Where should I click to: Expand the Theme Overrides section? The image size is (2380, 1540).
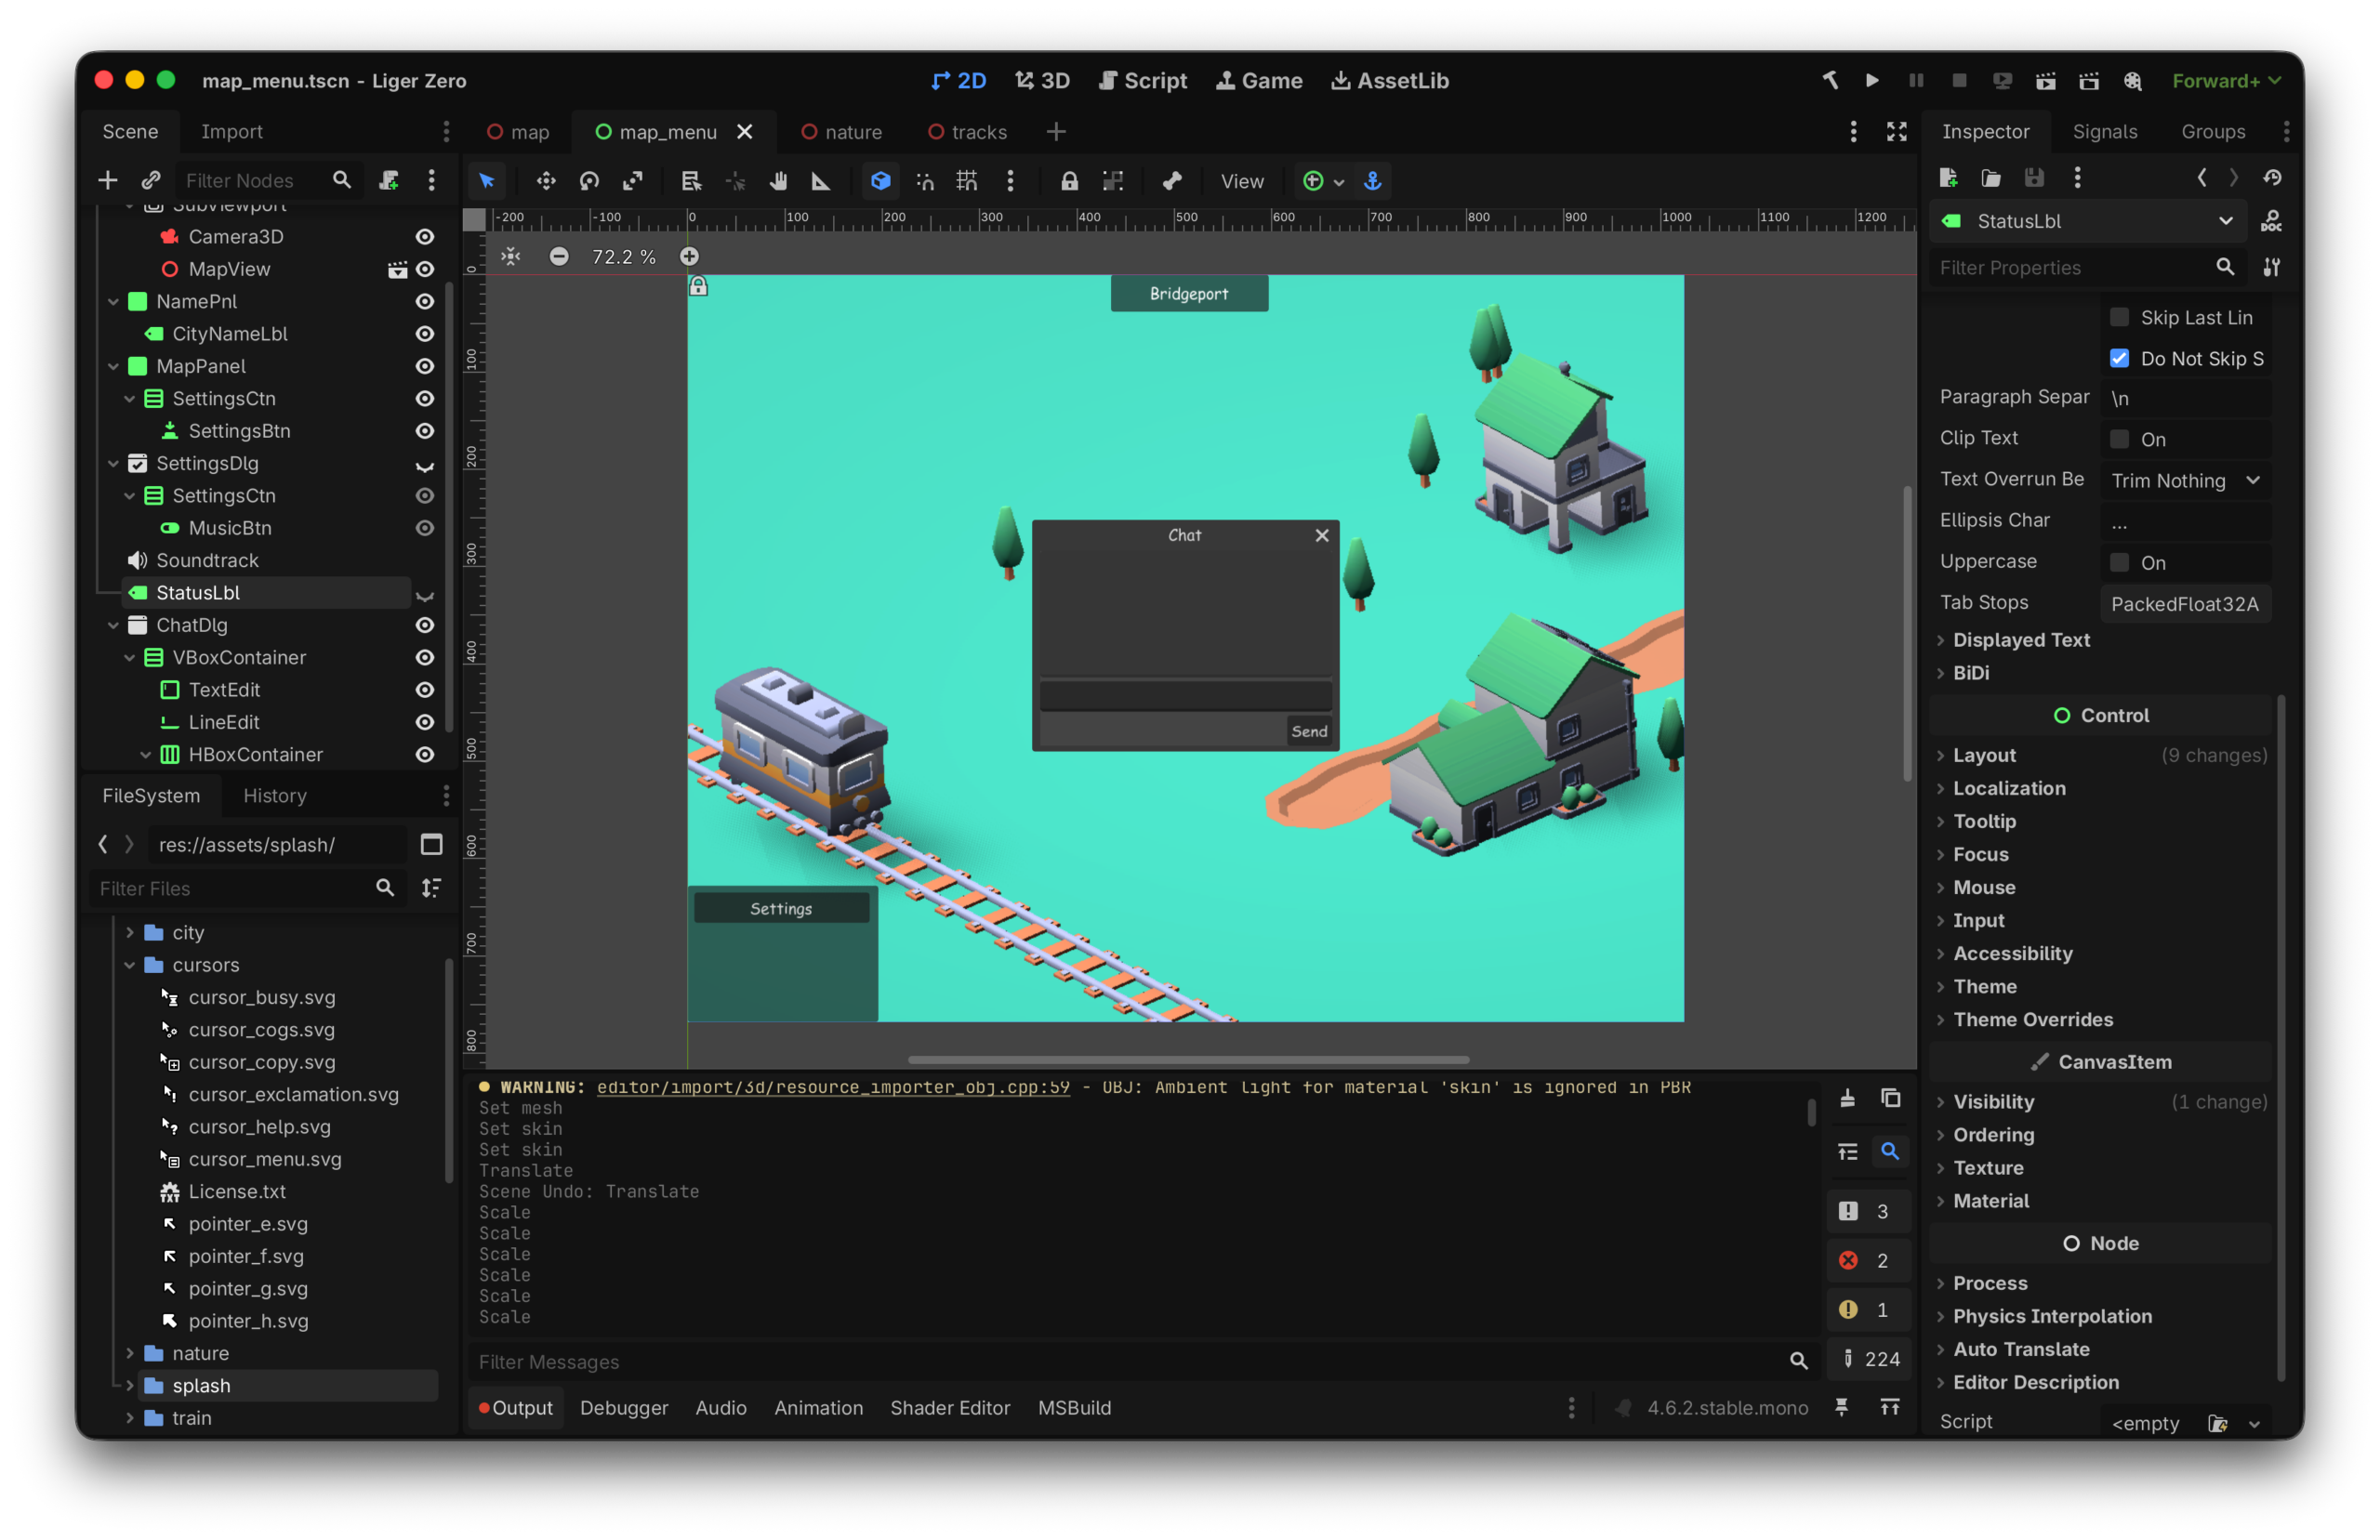click(x=2032, y=1019)
